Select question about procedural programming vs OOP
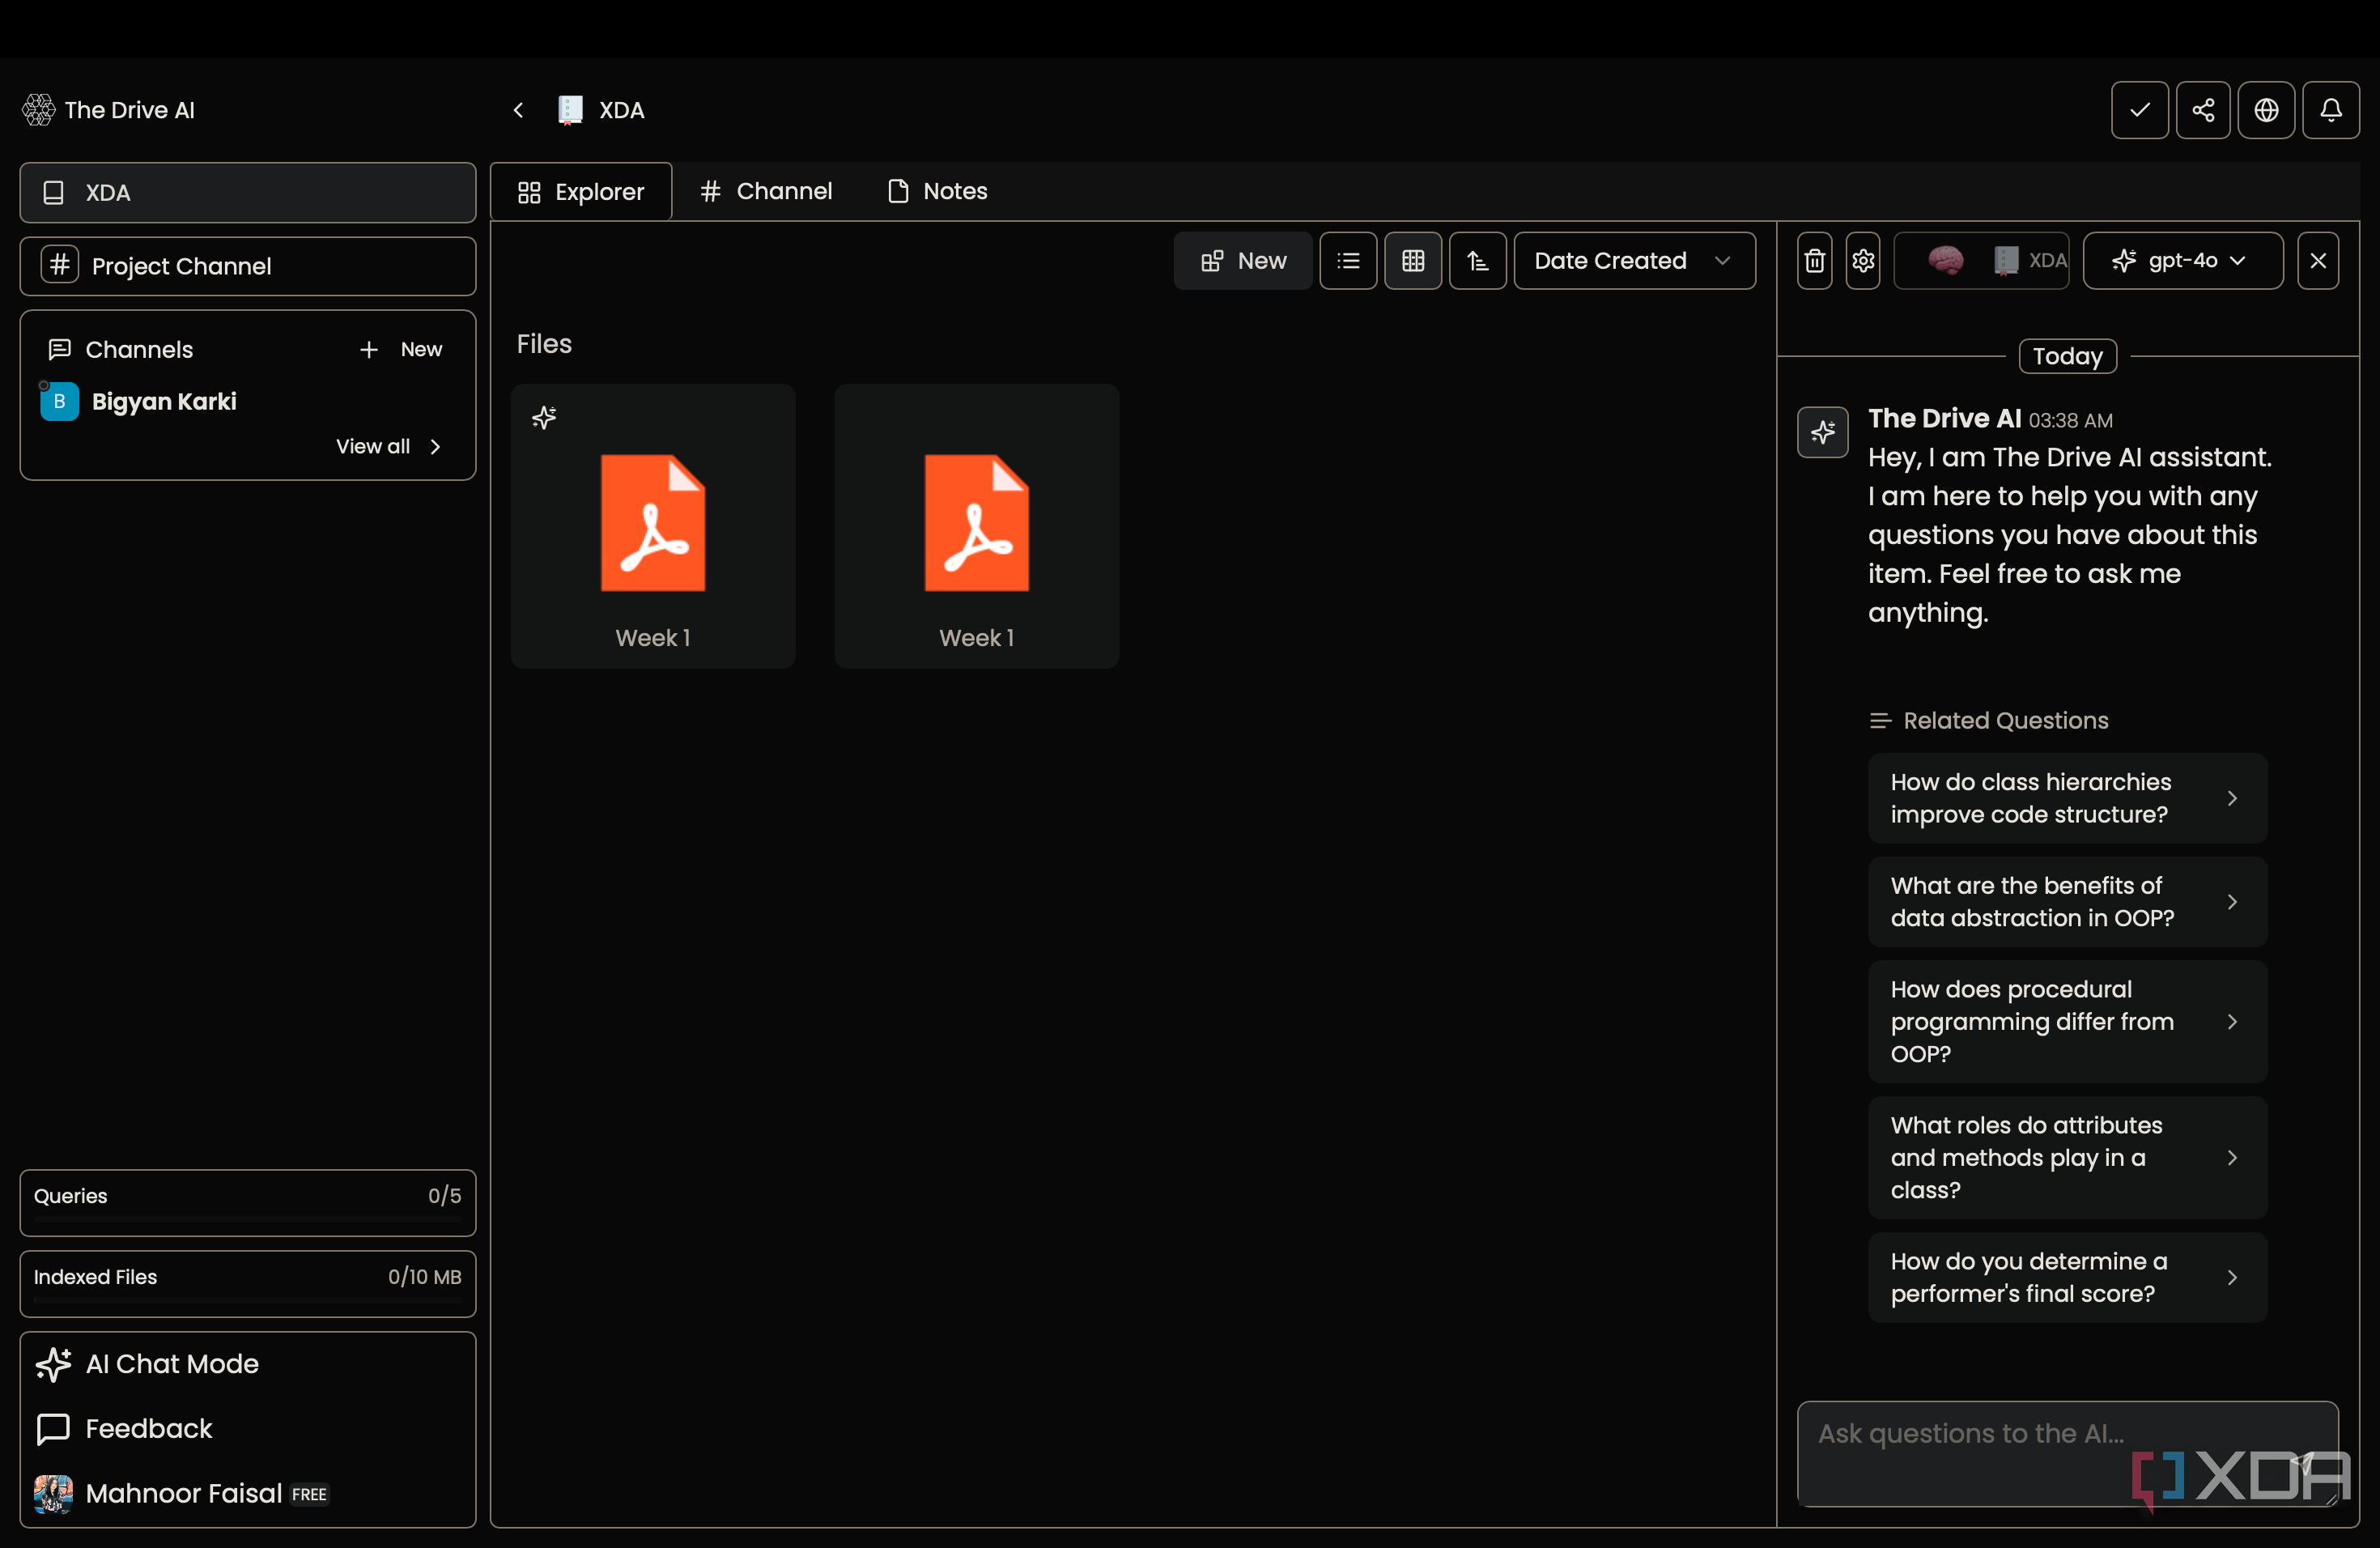The height and width of the screenshot is (1548, 2380). 2067,1022
